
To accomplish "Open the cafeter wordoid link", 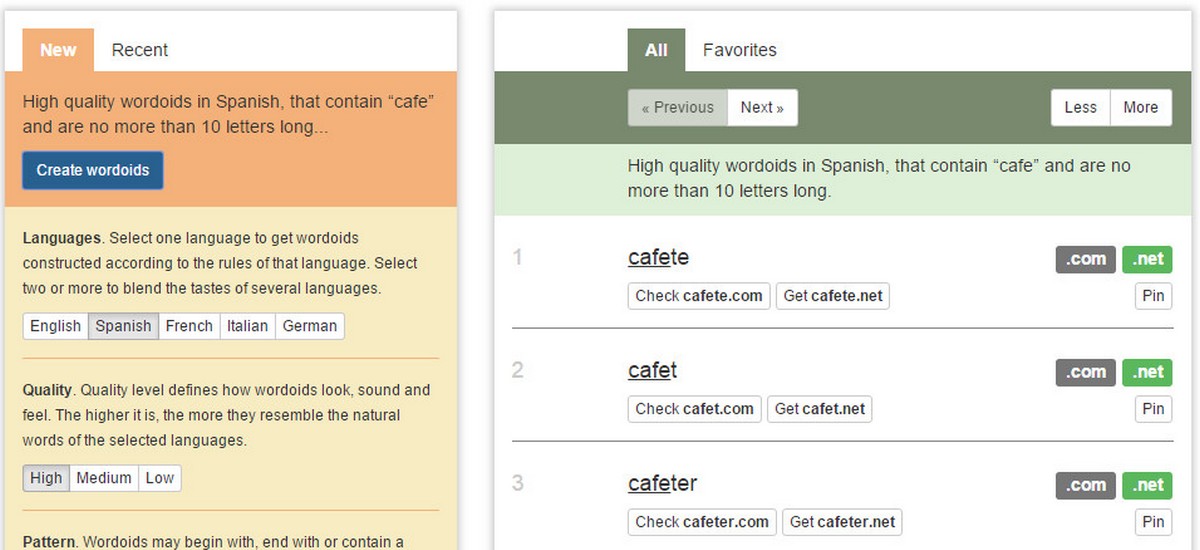I will [x=662, y=484].
